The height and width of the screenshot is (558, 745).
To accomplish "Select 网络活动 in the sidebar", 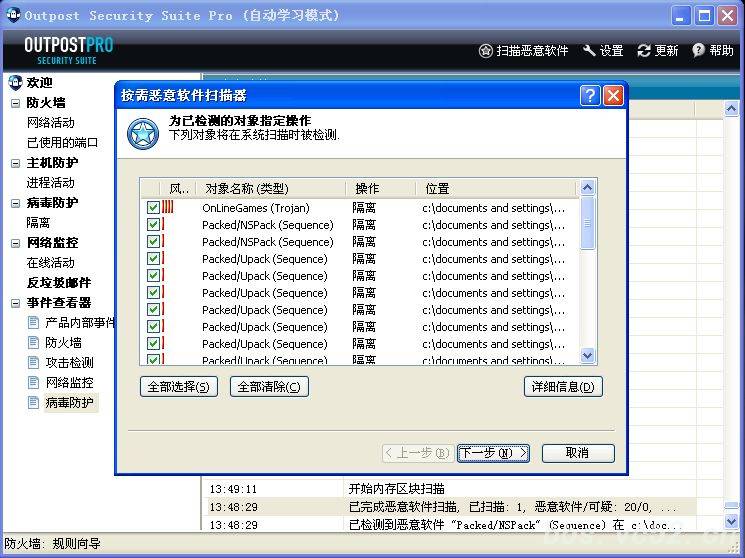I will point(51,123).
